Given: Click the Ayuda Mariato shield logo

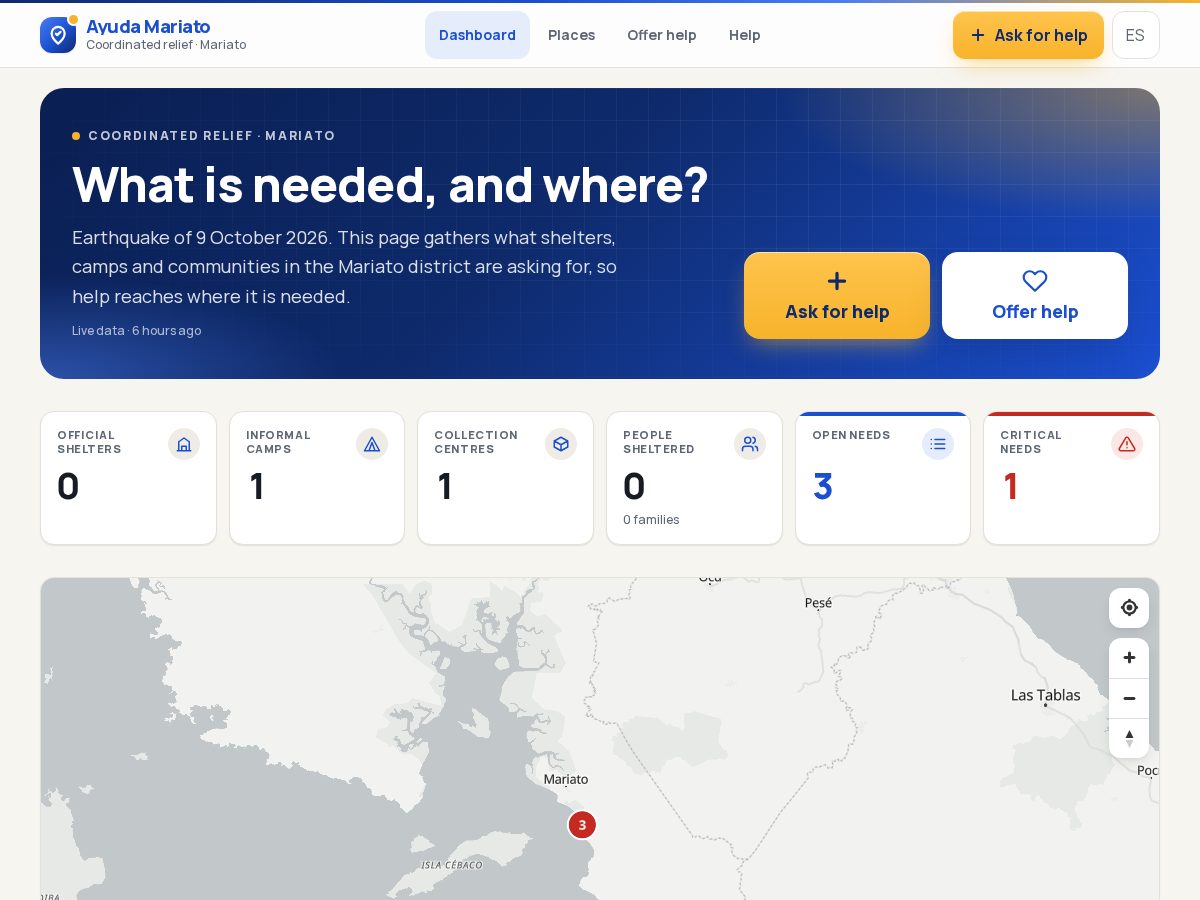Looking at the screenshot, I should click(58, 35).
